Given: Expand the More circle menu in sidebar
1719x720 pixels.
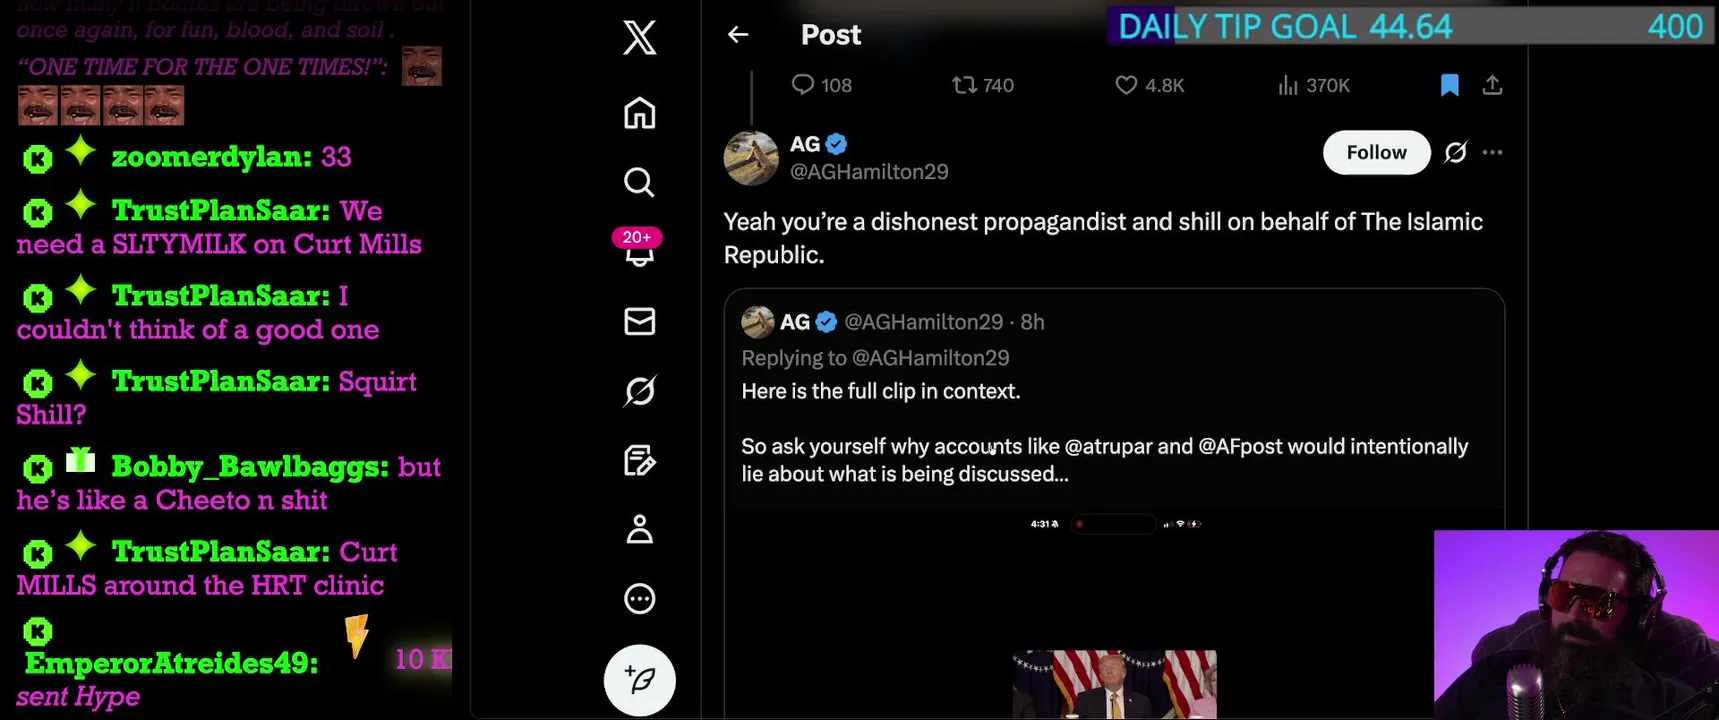Looking at the screenshot, I should (640, 599).
